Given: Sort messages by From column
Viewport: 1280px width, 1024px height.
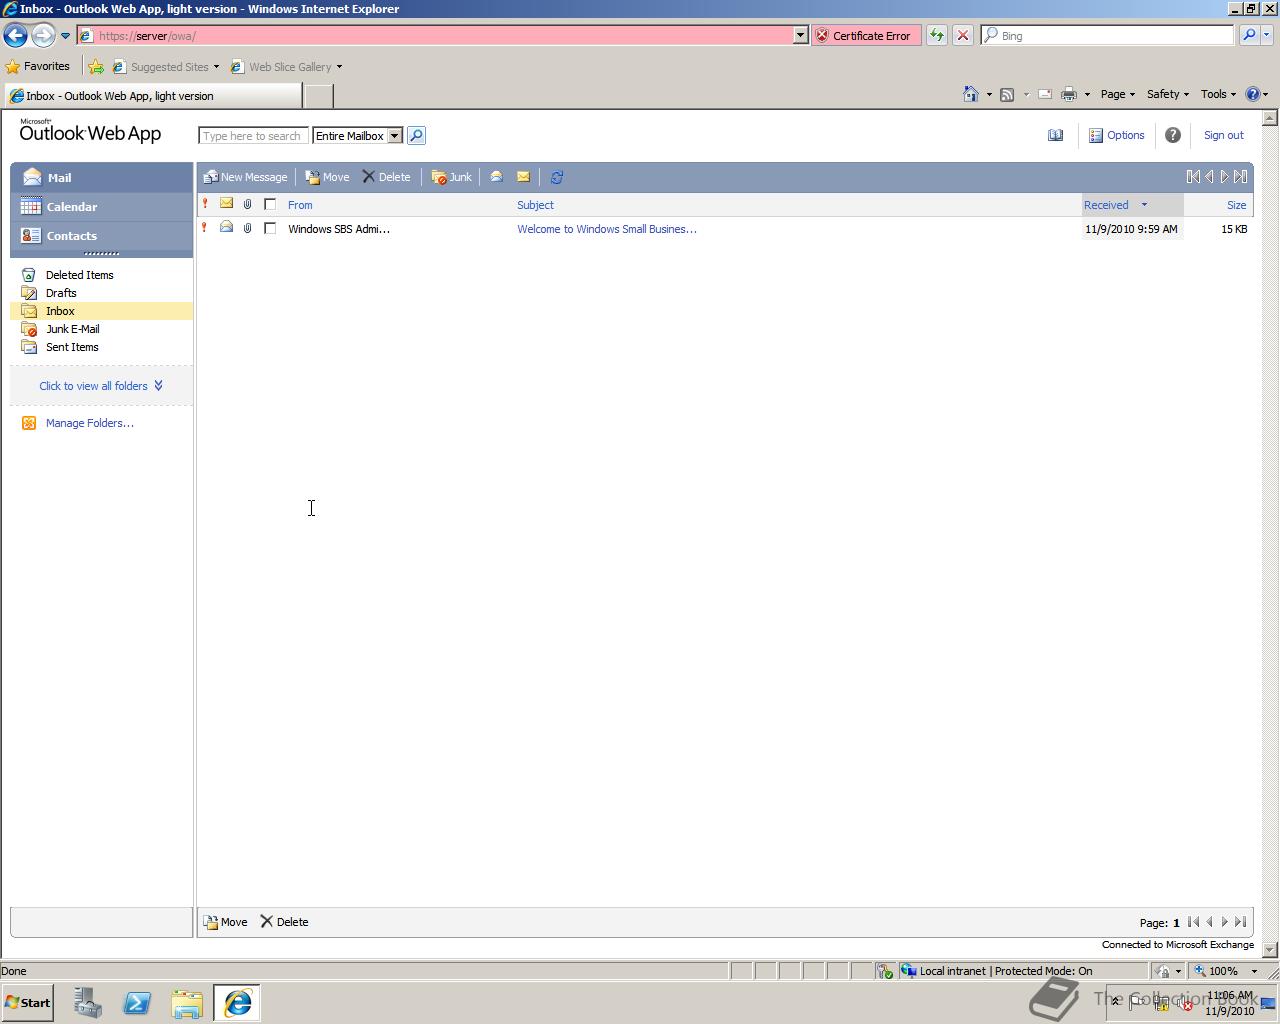Looking at the screenshot, I should (x=300, y=205).
